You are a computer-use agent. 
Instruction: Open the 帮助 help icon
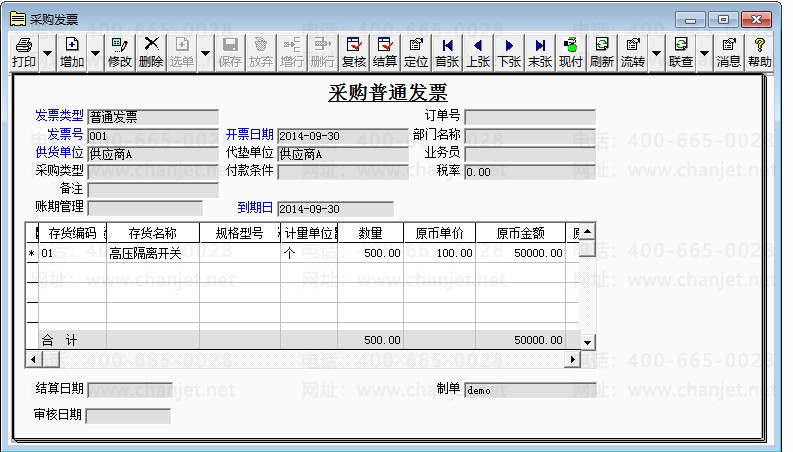760,53
